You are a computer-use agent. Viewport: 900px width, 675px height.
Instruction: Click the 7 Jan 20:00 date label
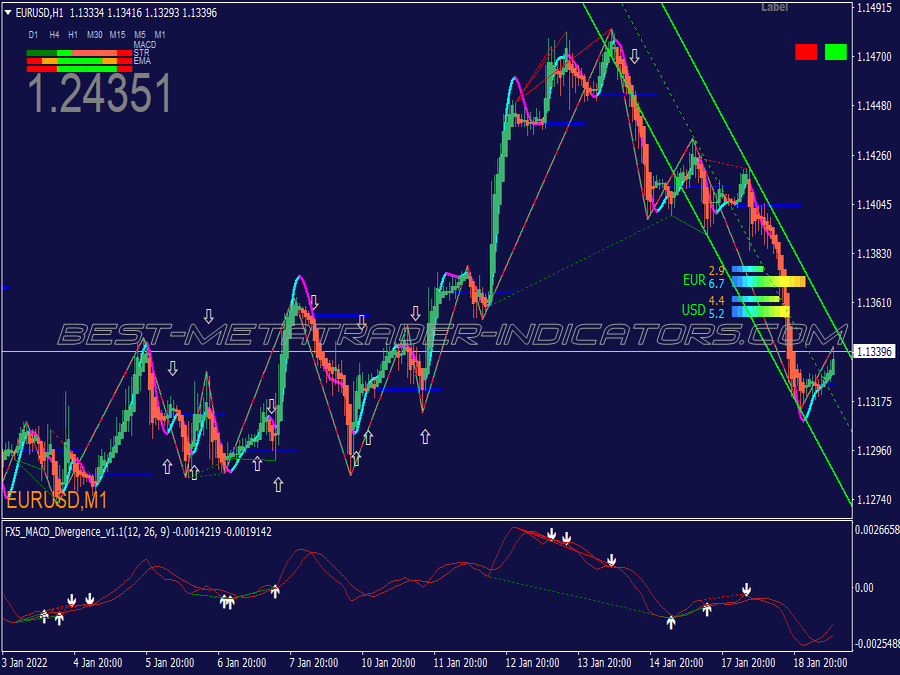314,663
